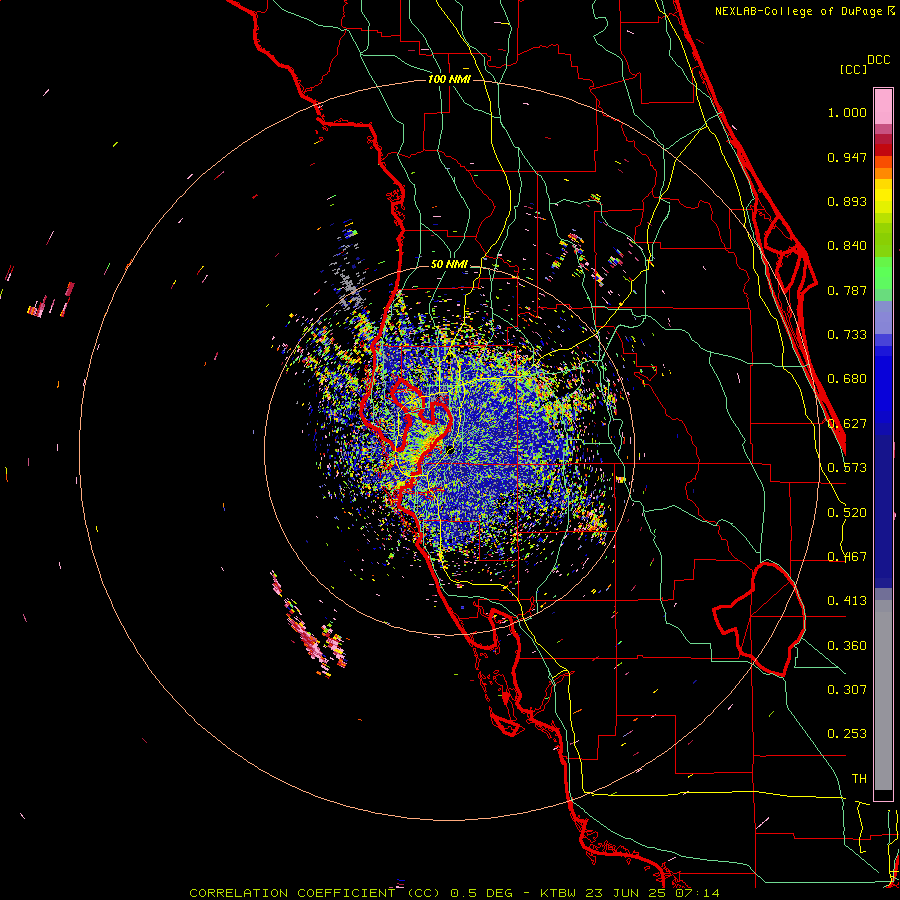Select the 0.840 legend value
This screenshot has height=900, width=900.
(x=847, y=246)
